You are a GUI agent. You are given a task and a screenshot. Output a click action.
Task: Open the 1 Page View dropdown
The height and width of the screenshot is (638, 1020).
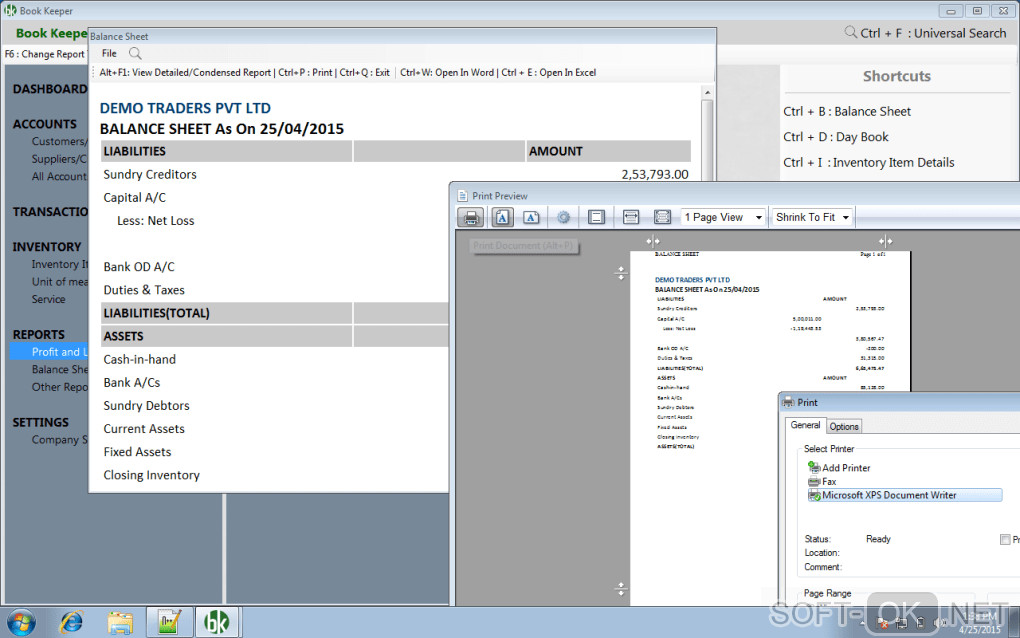pyautogui.click(x=723, y=217)
